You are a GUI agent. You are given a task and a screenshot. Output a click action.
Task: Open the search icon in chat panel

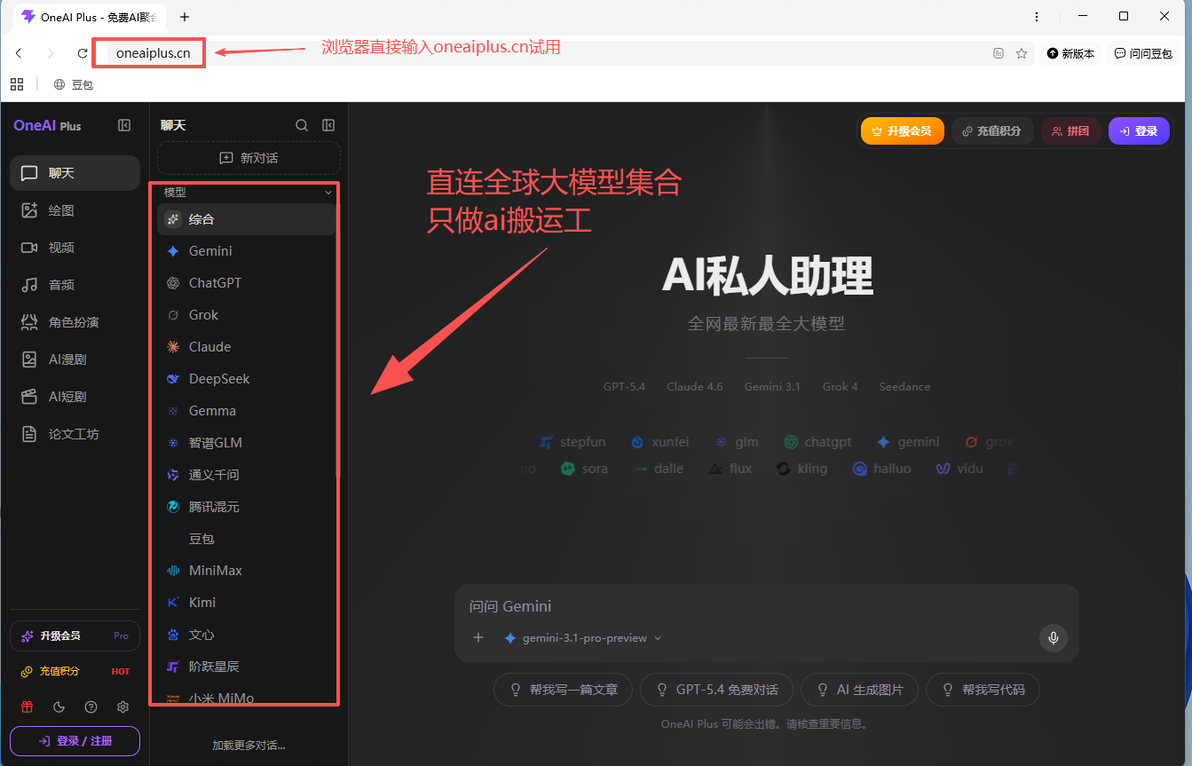click(302, 125)
